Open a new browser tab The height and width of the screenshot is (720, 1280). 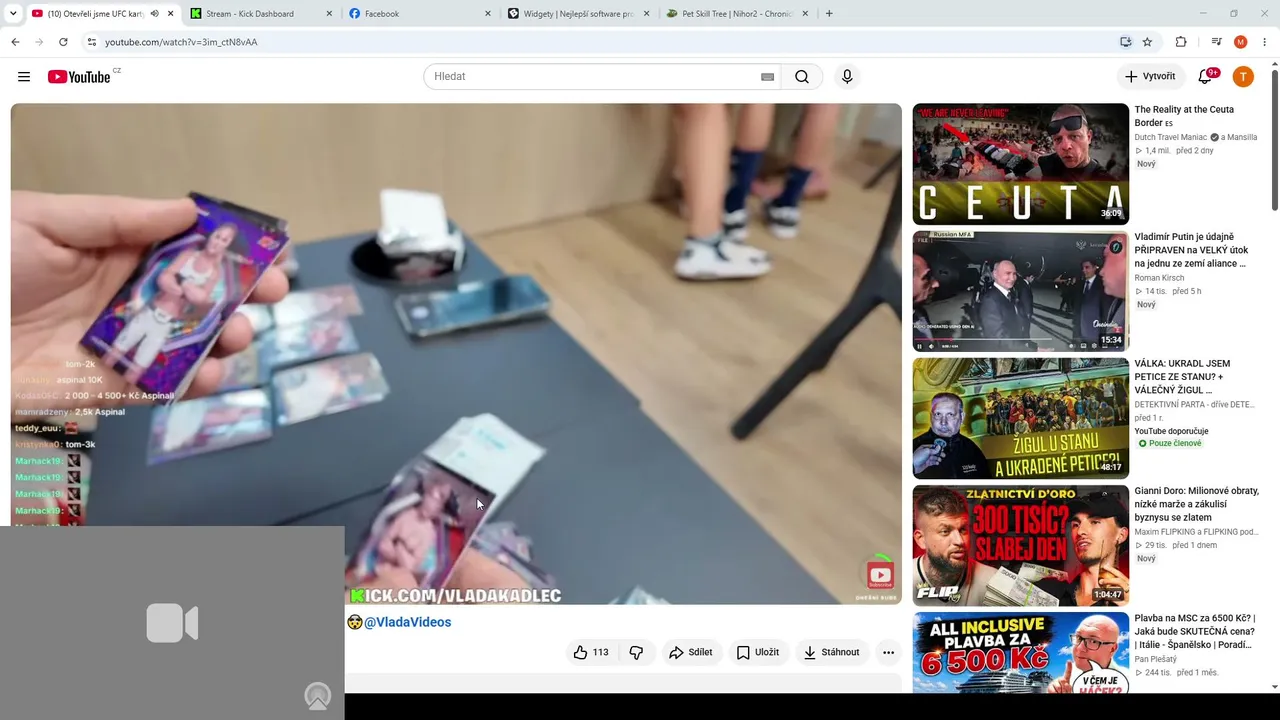(x=829, y=14)
